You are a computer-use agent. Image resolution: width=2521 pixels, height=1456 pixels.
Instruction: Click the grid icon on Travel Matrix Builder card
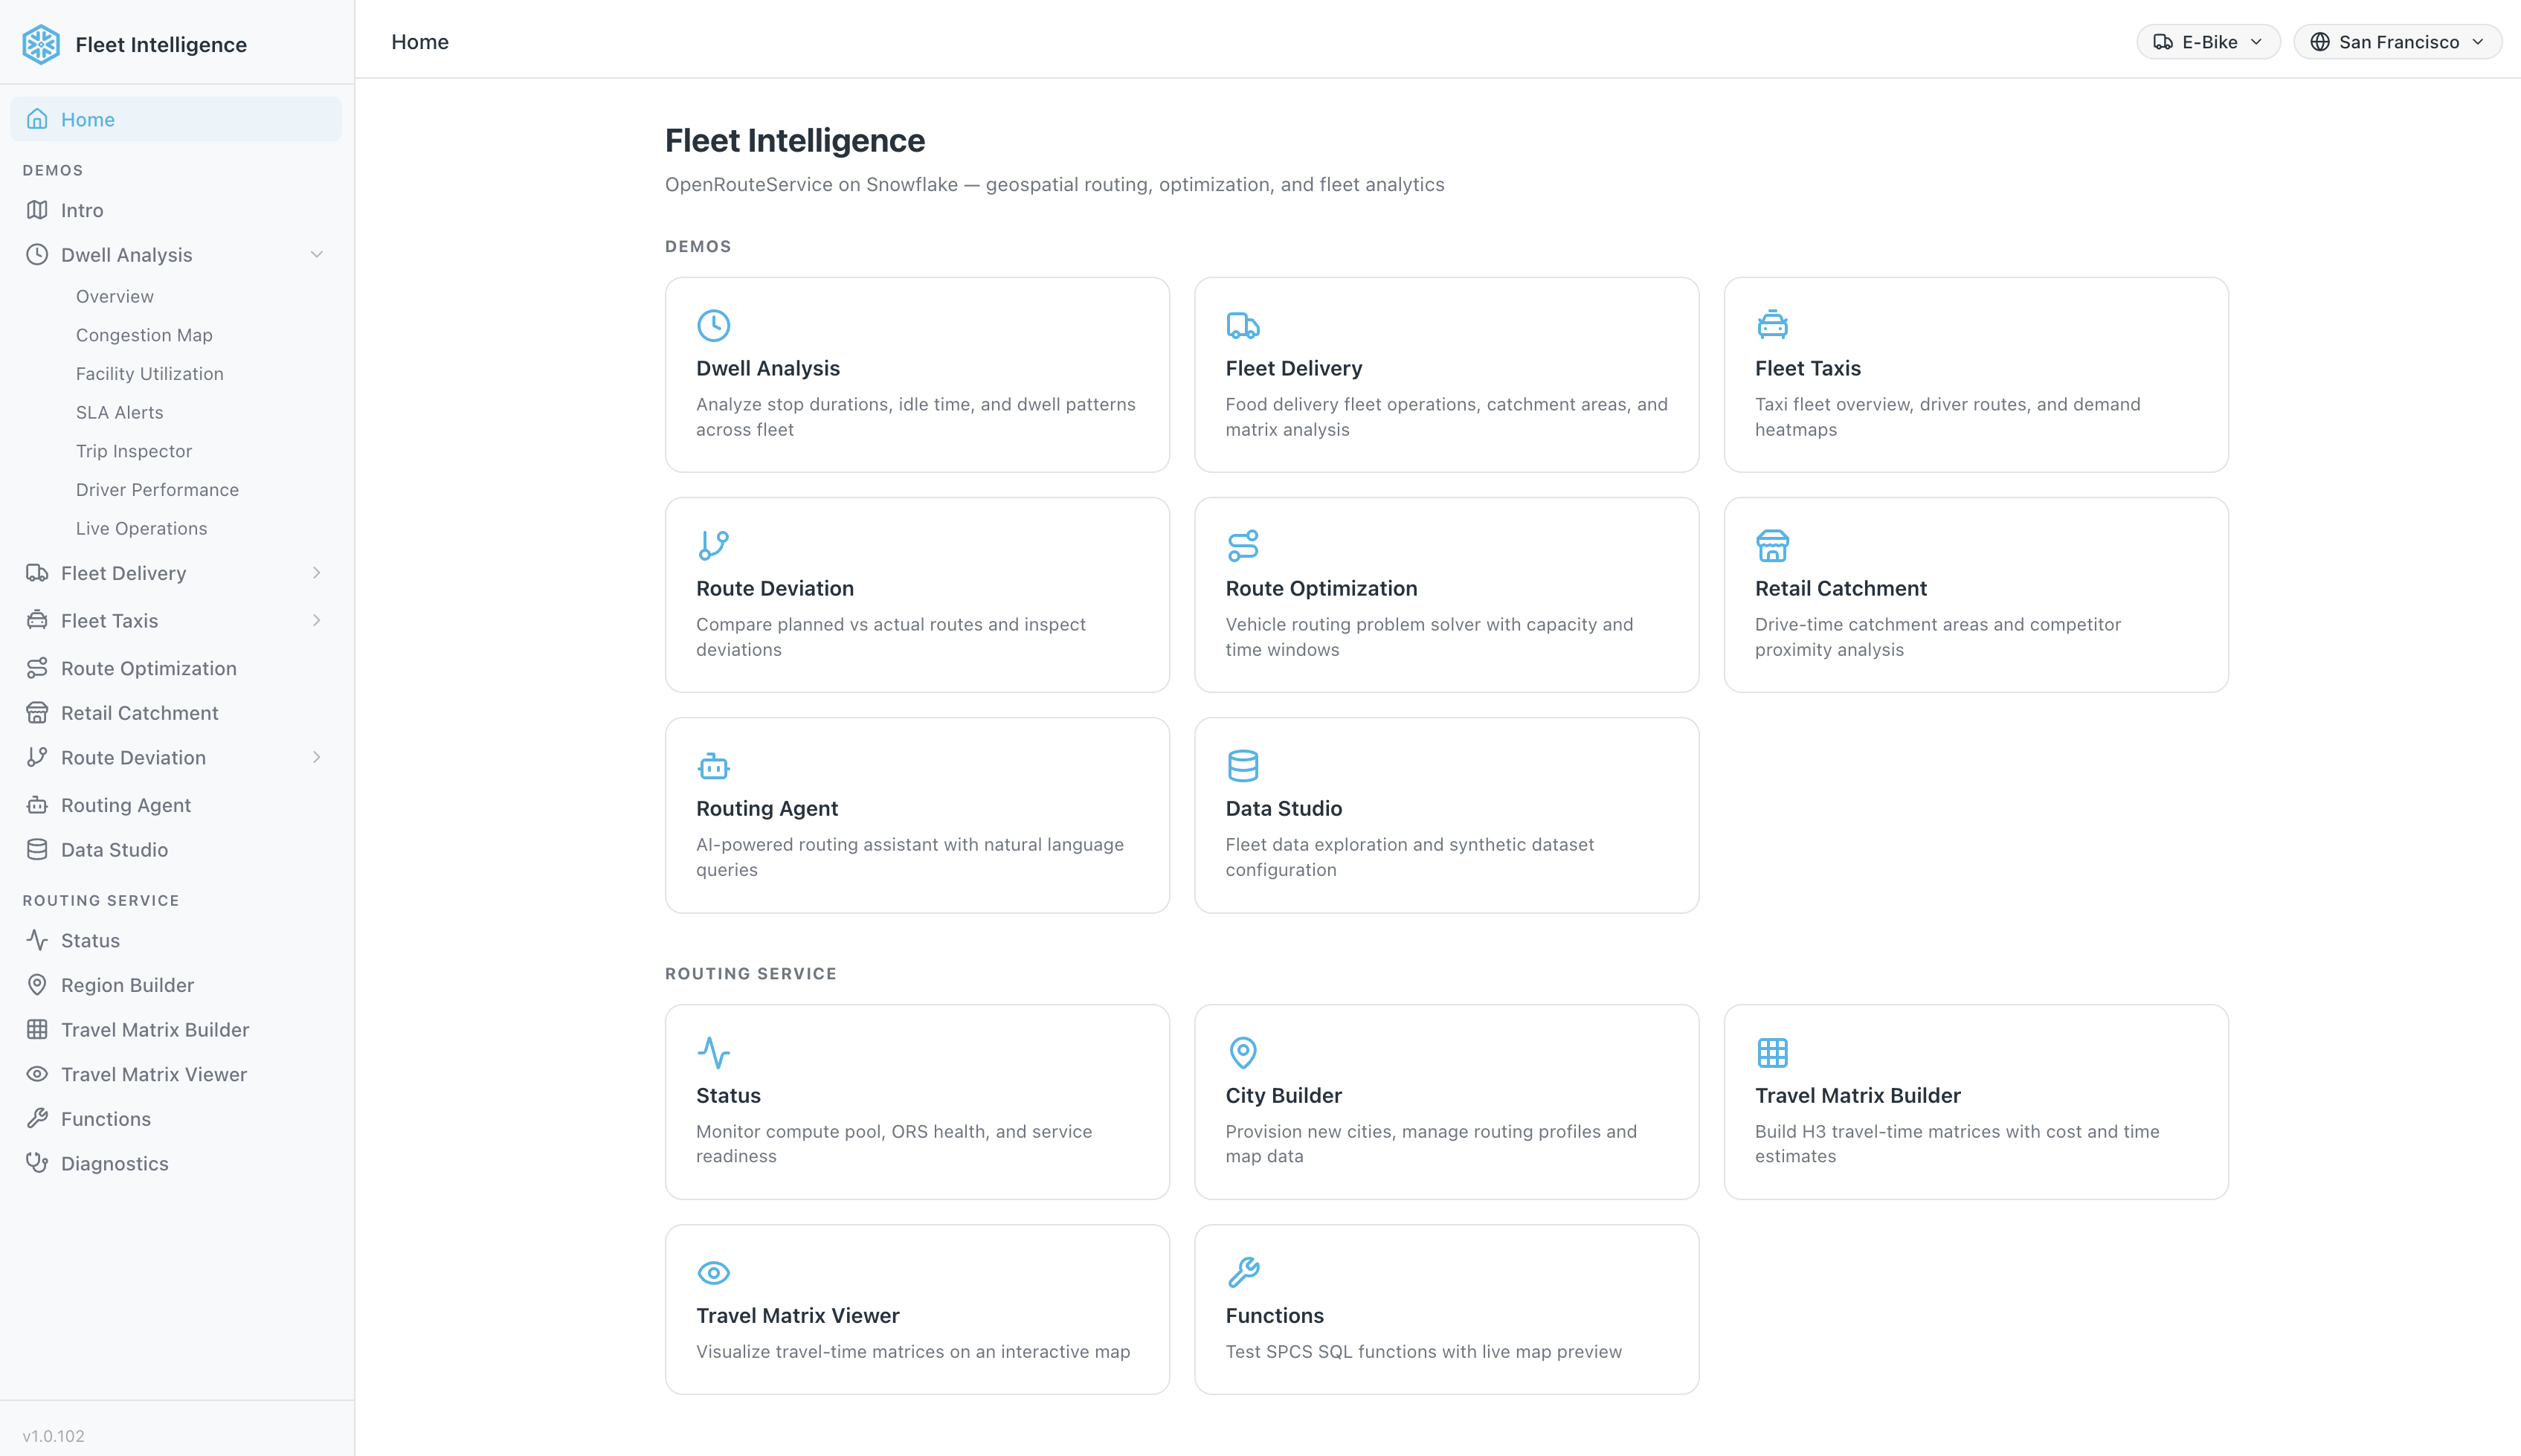tap(1772, 1052)
